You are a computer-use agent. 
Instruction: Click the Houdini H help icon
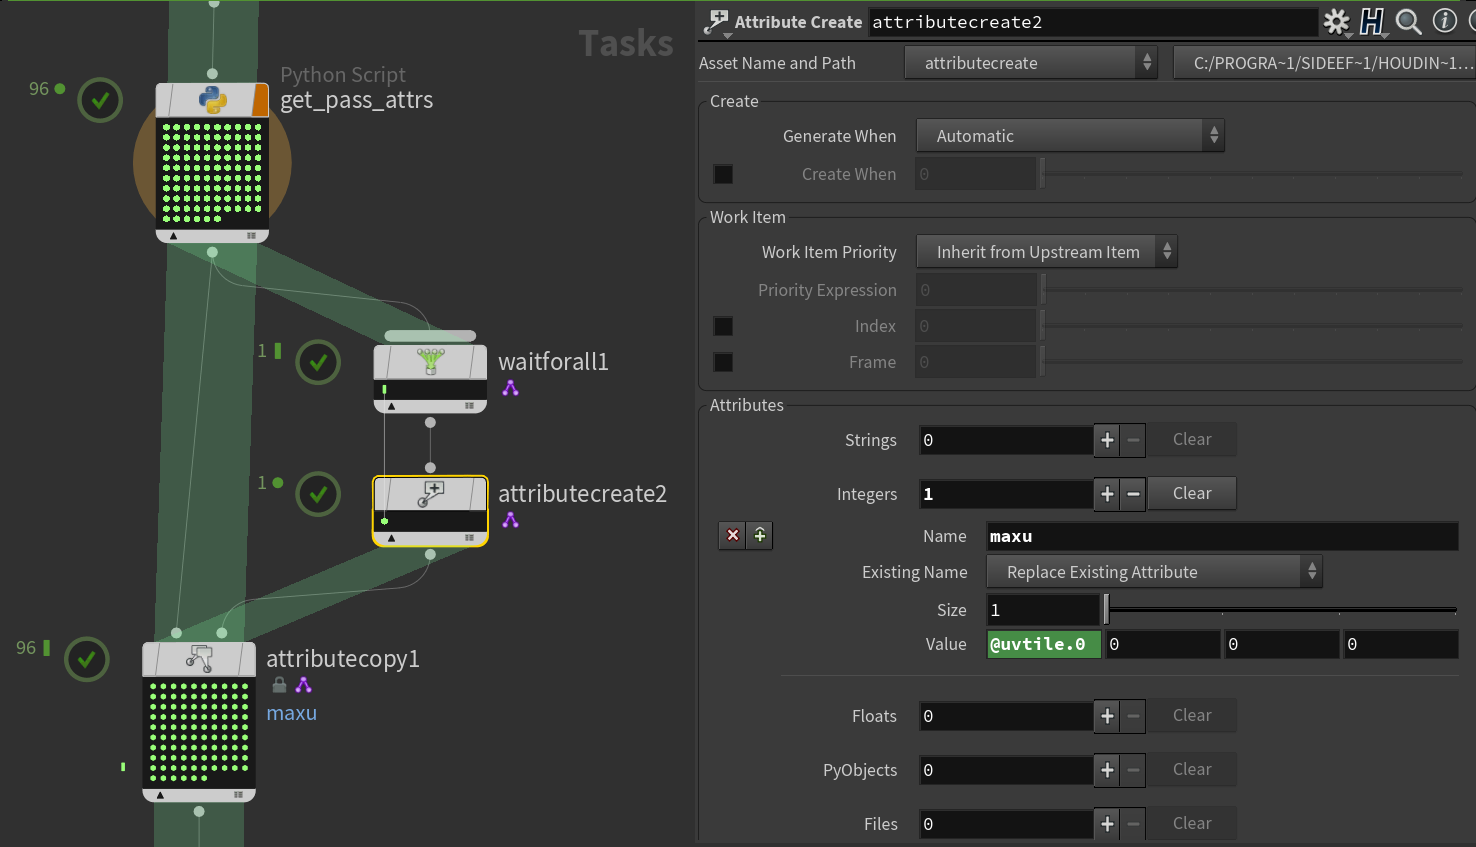click(1372, 21)
